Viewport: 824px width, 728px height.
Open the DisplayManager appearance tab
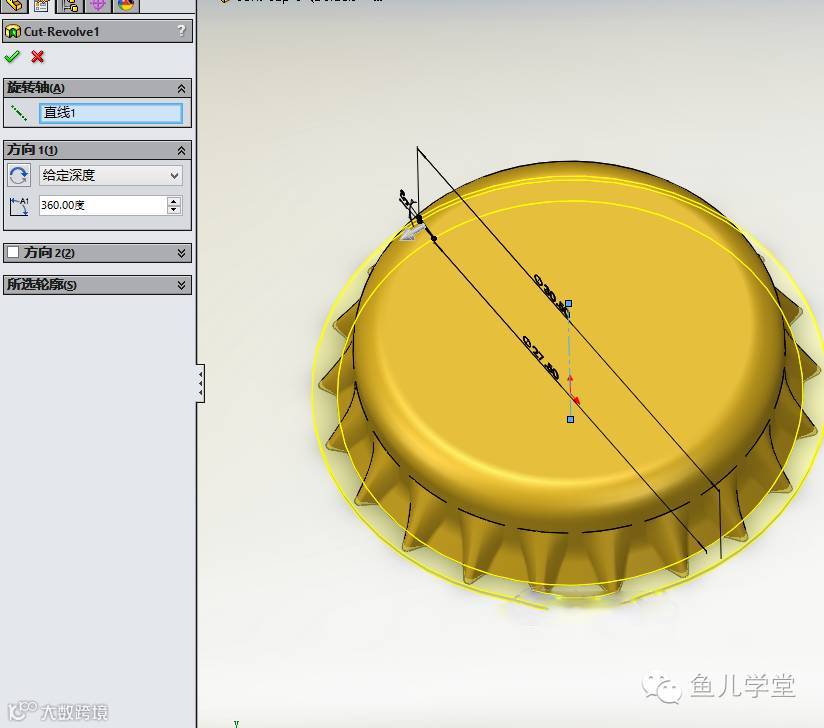pyautogui.click(x=126, y=5)
